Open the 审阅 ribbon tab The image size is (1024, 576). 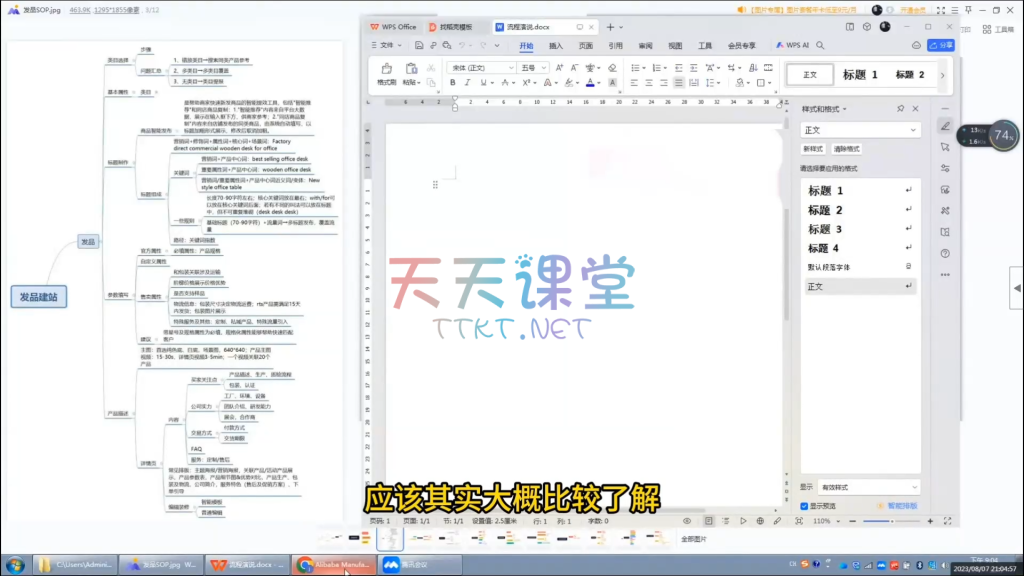[x=646, y=45]
